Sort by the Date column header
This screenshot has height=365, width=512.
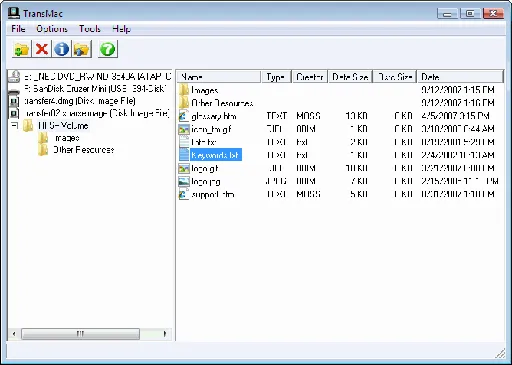click(x=460, y=77)
